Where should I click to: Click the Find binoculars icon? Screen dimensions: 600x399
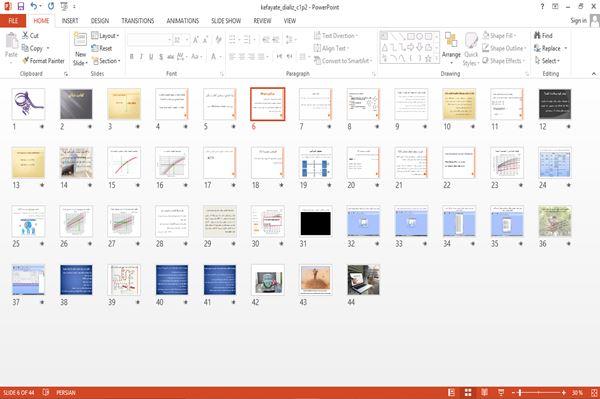pyautogui.click(x=537, y=35)
